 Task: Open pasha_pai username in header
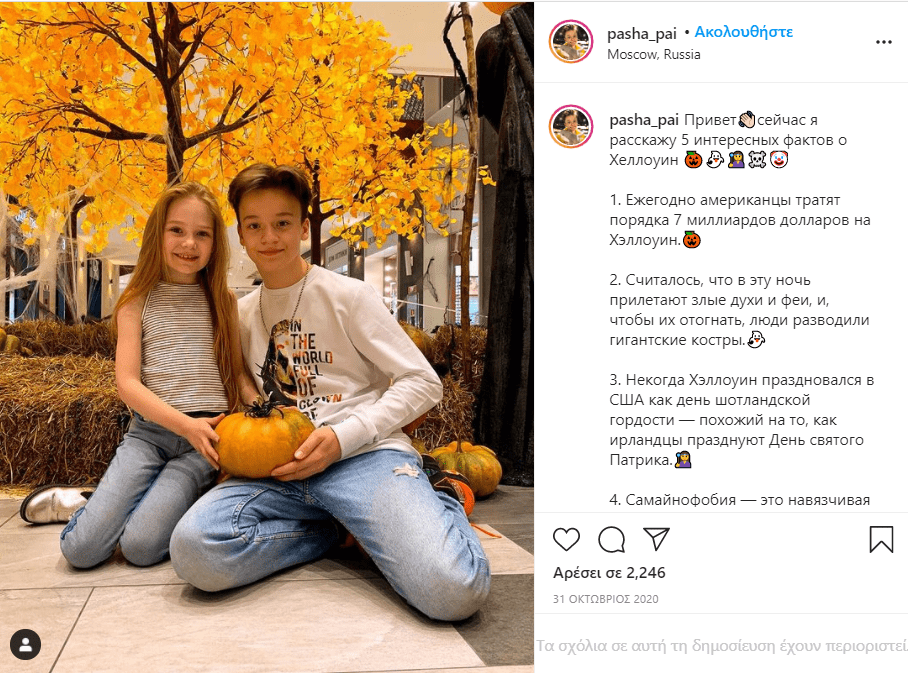(642, 34)
